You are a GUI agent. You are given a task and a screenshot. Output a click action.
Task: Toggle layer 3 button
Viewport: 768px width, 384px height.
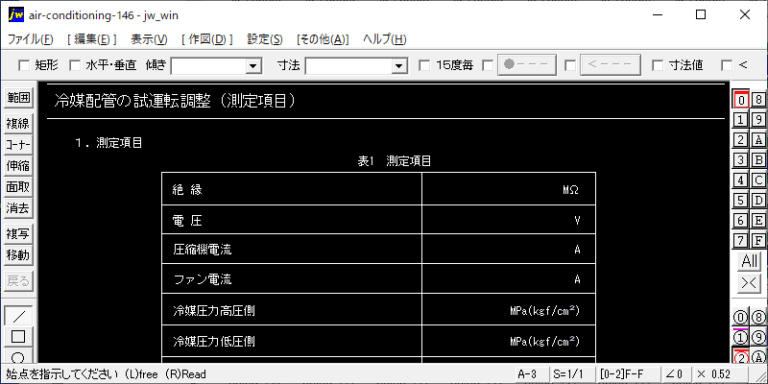[x=741, y=160]
